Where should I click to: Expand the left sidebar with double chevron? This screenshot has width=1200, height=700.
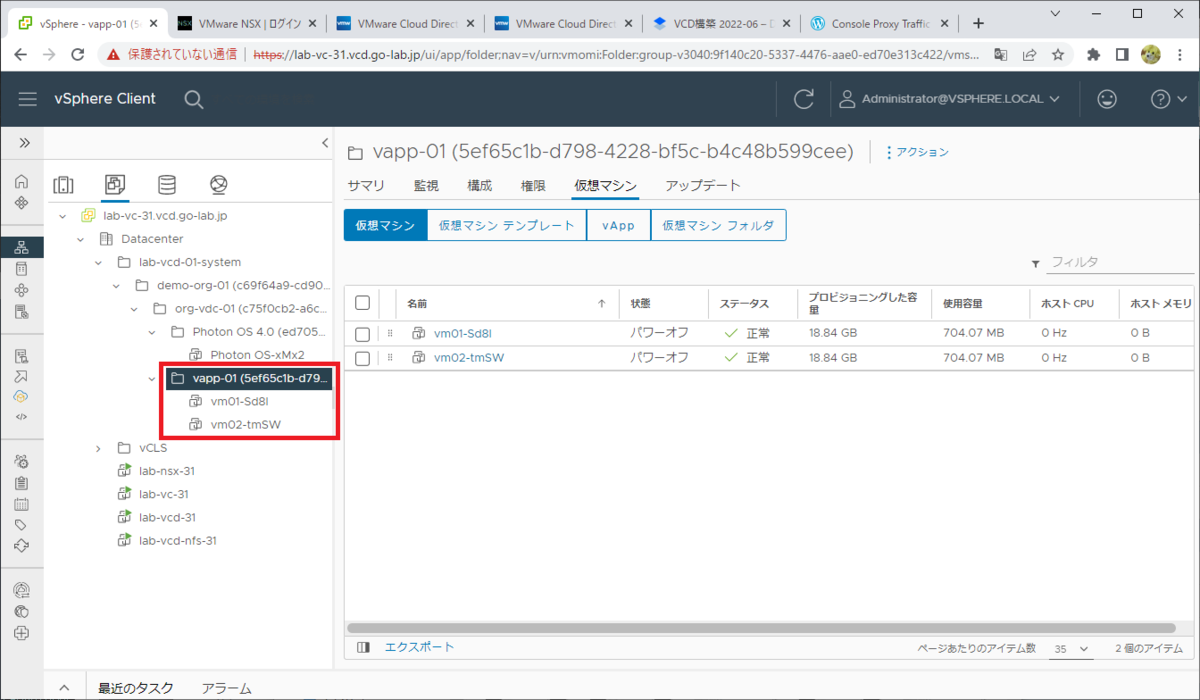(x=23, y=144)
